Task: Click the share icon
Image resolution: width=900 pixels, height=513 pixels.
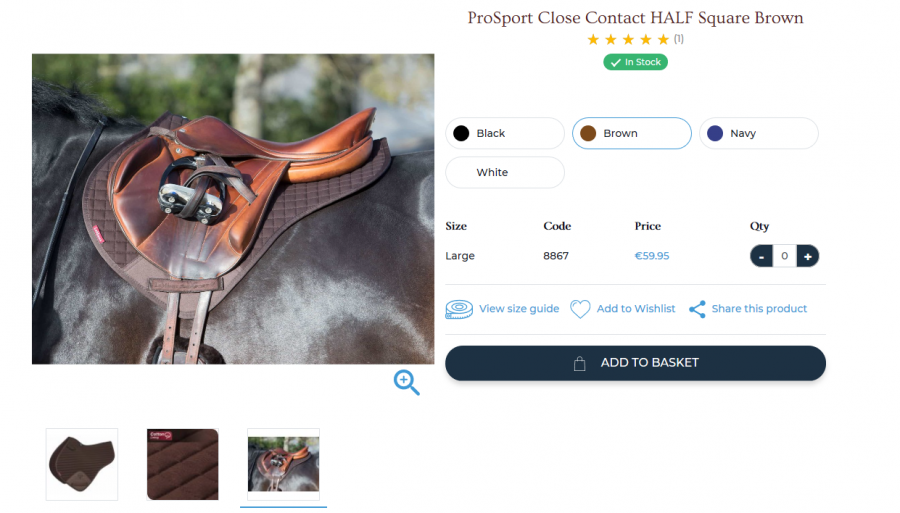Action: [697, 309]
